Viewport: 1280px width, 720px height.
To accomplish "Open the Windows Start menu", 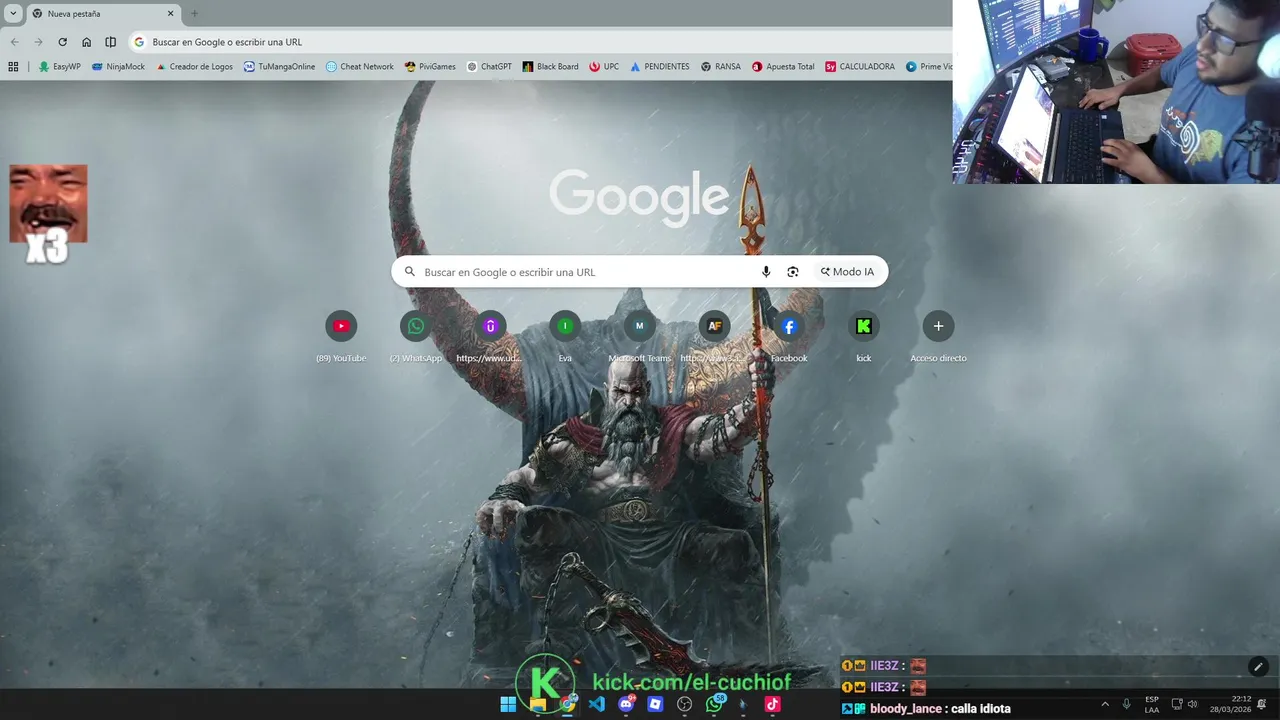I will [508, 704].
